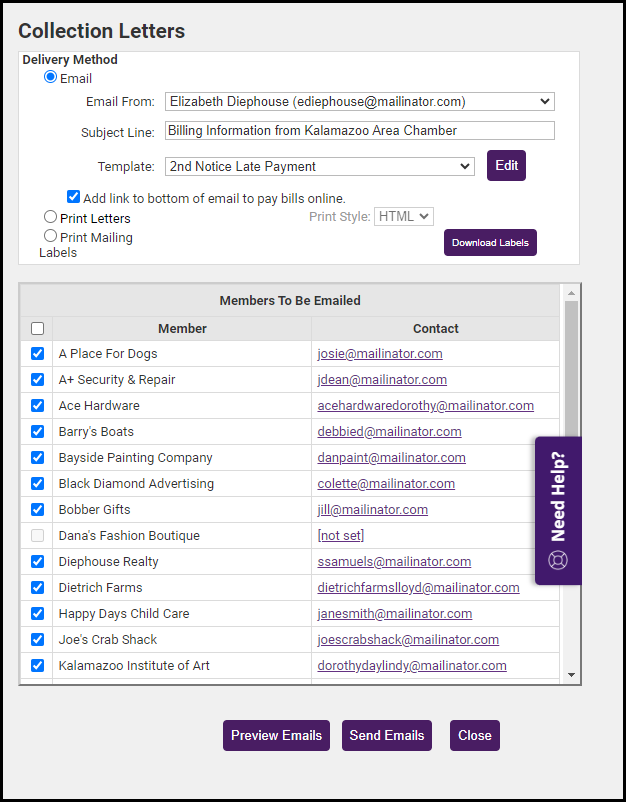The image size is (626, 802).
Task: Uncheck the Ace Hardware member checkbox
Action: tap(37, 406)
